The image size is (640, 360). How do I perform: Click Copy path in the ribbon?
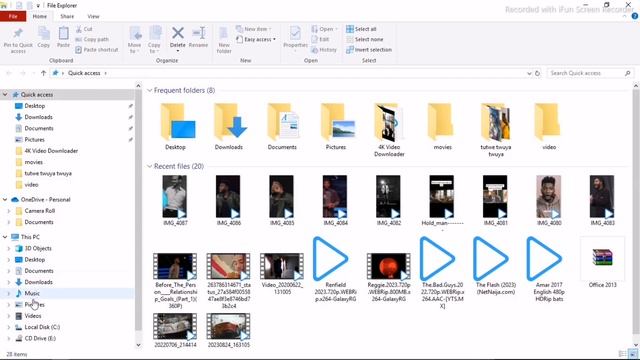point(92,39)
